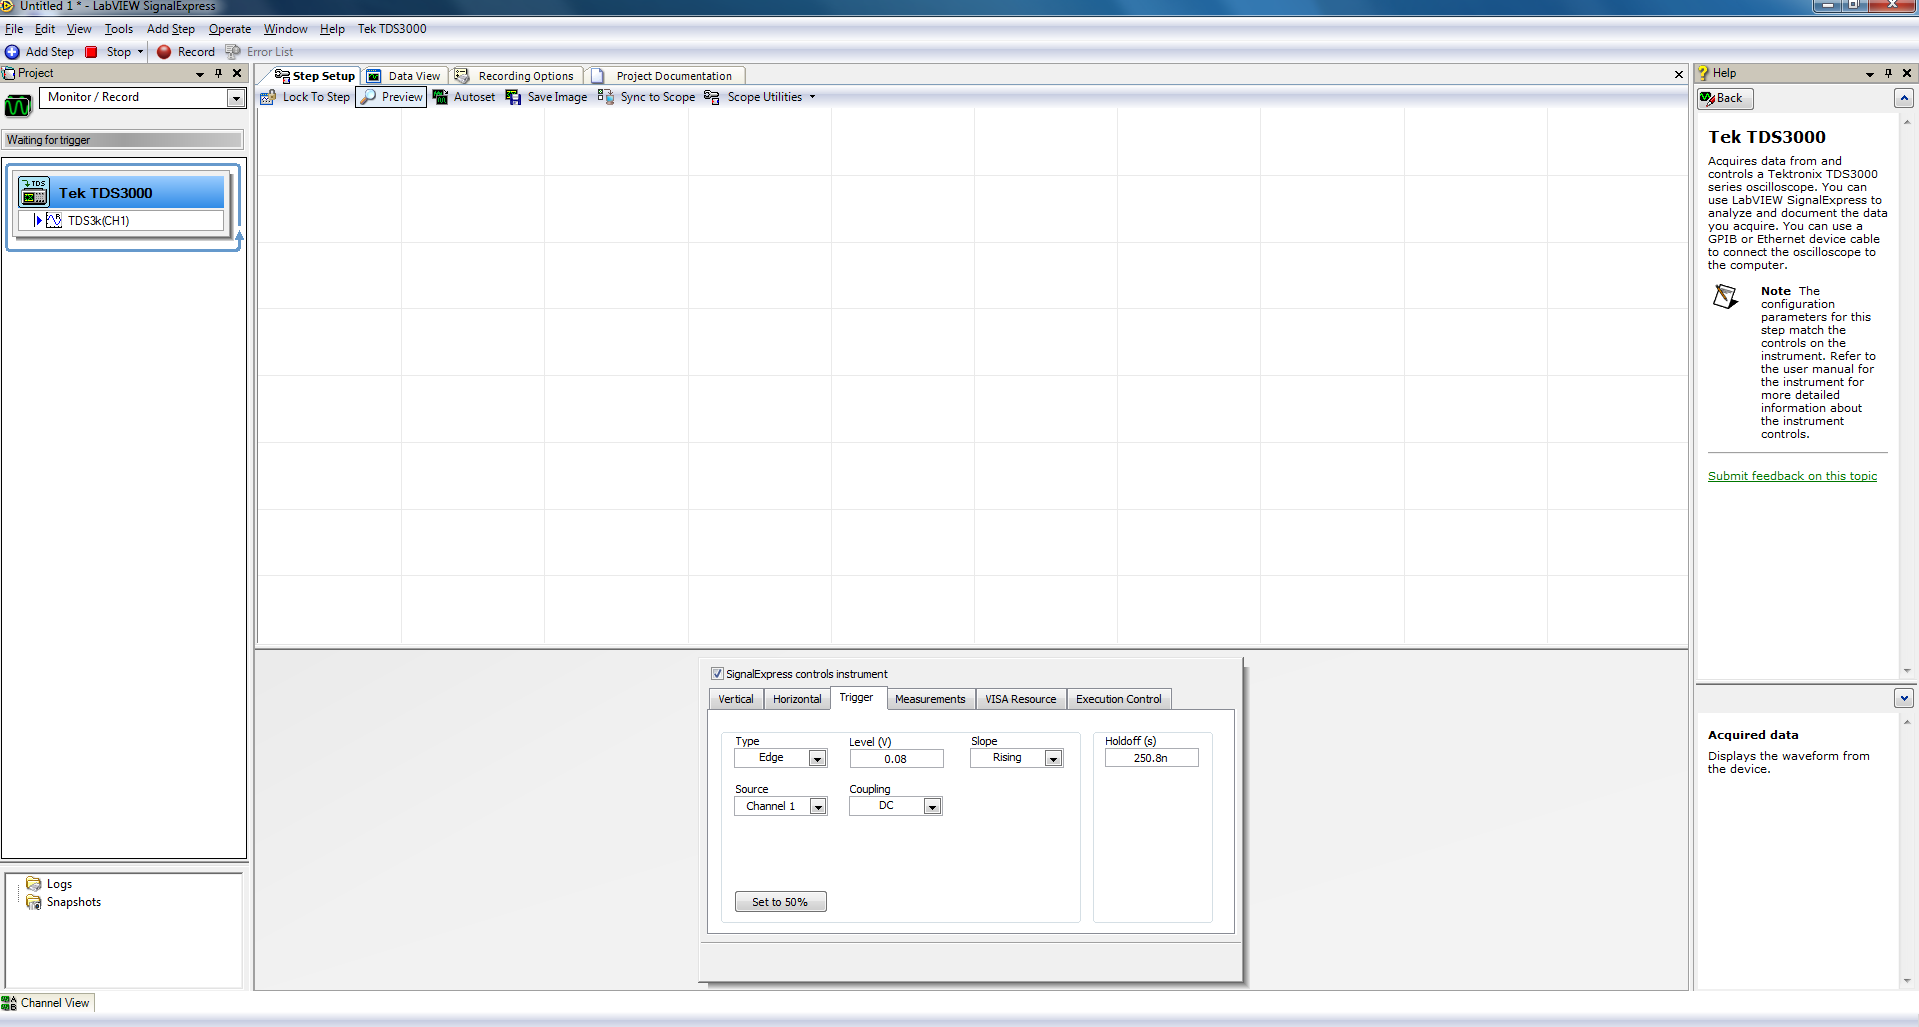This screenshot has width=1919, height=1027.
Task: Open the trigger Coupling dropdown
Action: [932, 806]
